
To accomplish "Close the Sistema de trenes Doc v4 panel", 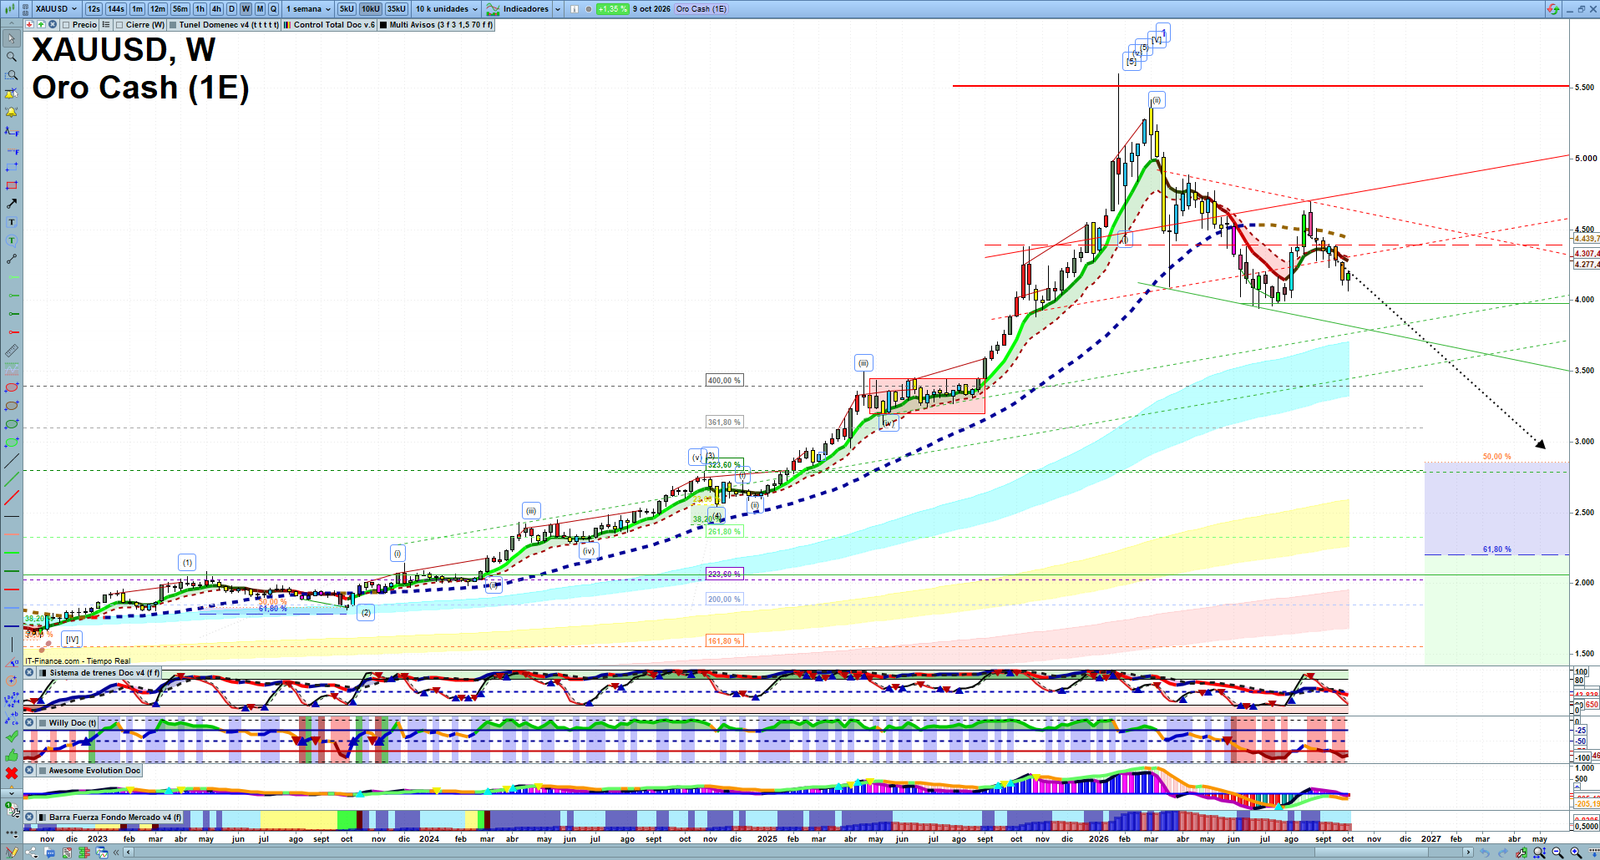I will (29, 673).
